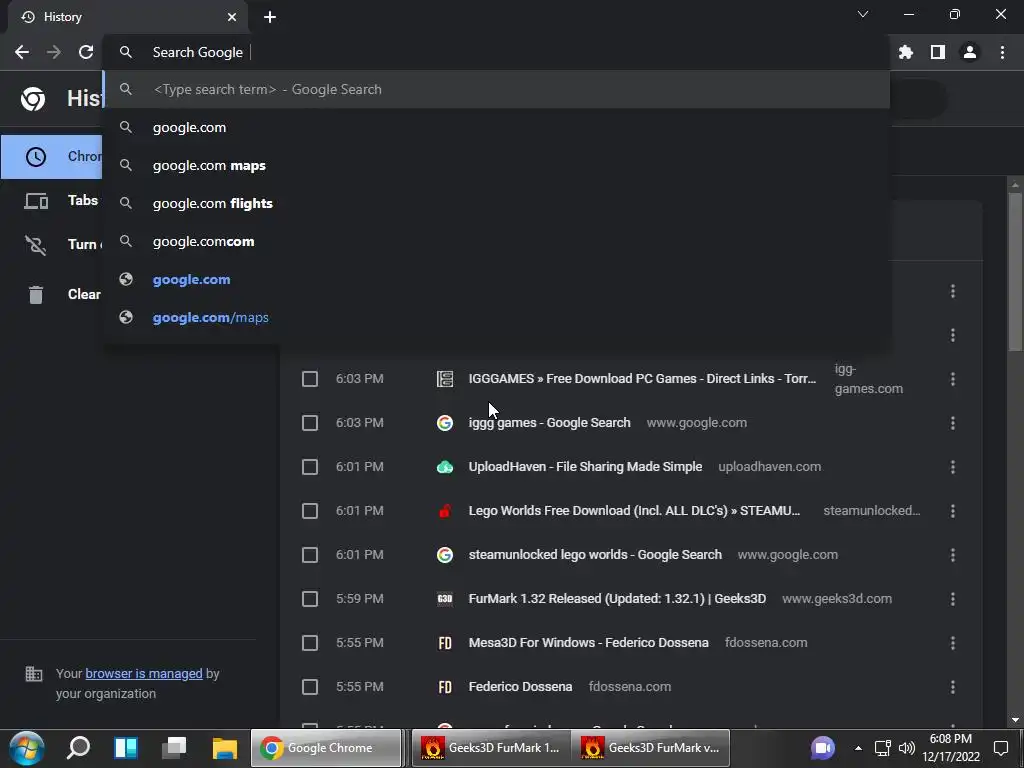Click the managed organization building icon

pos(33,673)
